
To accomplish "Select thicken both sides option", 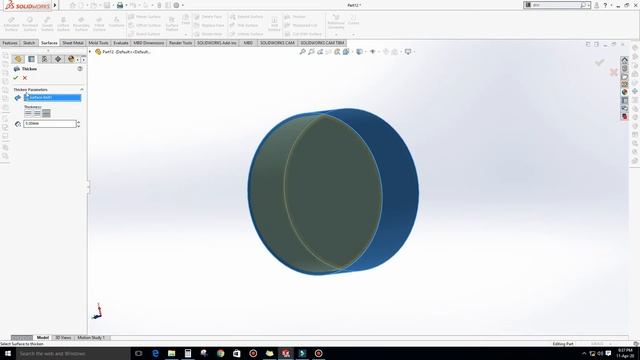I will pos(37,113).
